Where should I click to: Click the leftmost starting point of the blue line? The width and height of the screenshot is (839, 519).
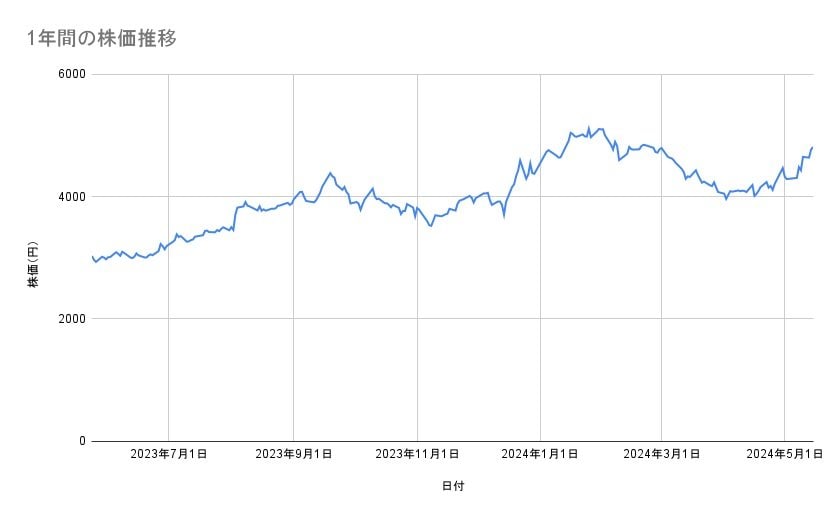coord(92,257)
